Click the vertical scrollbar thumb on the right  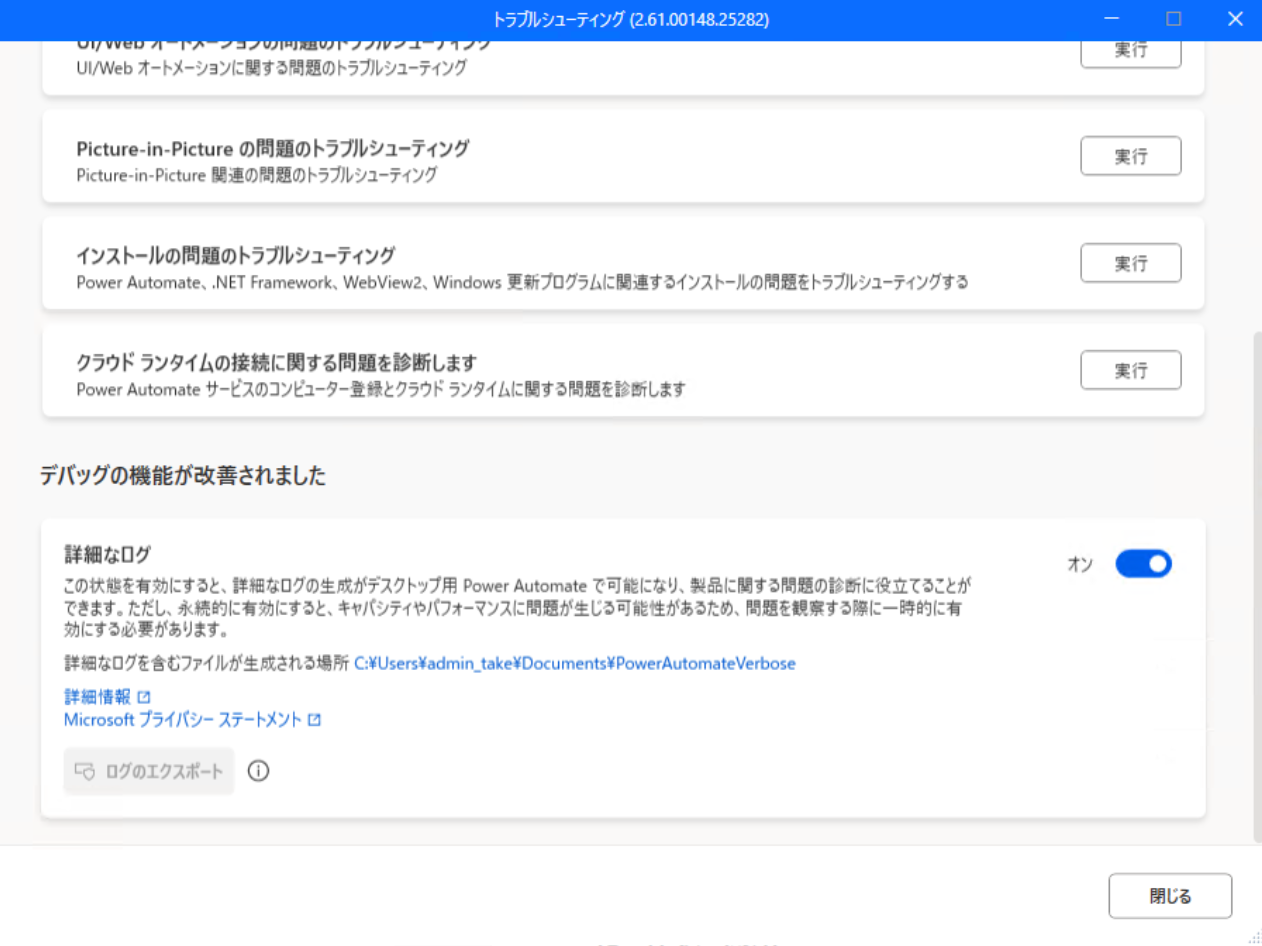1257,585
